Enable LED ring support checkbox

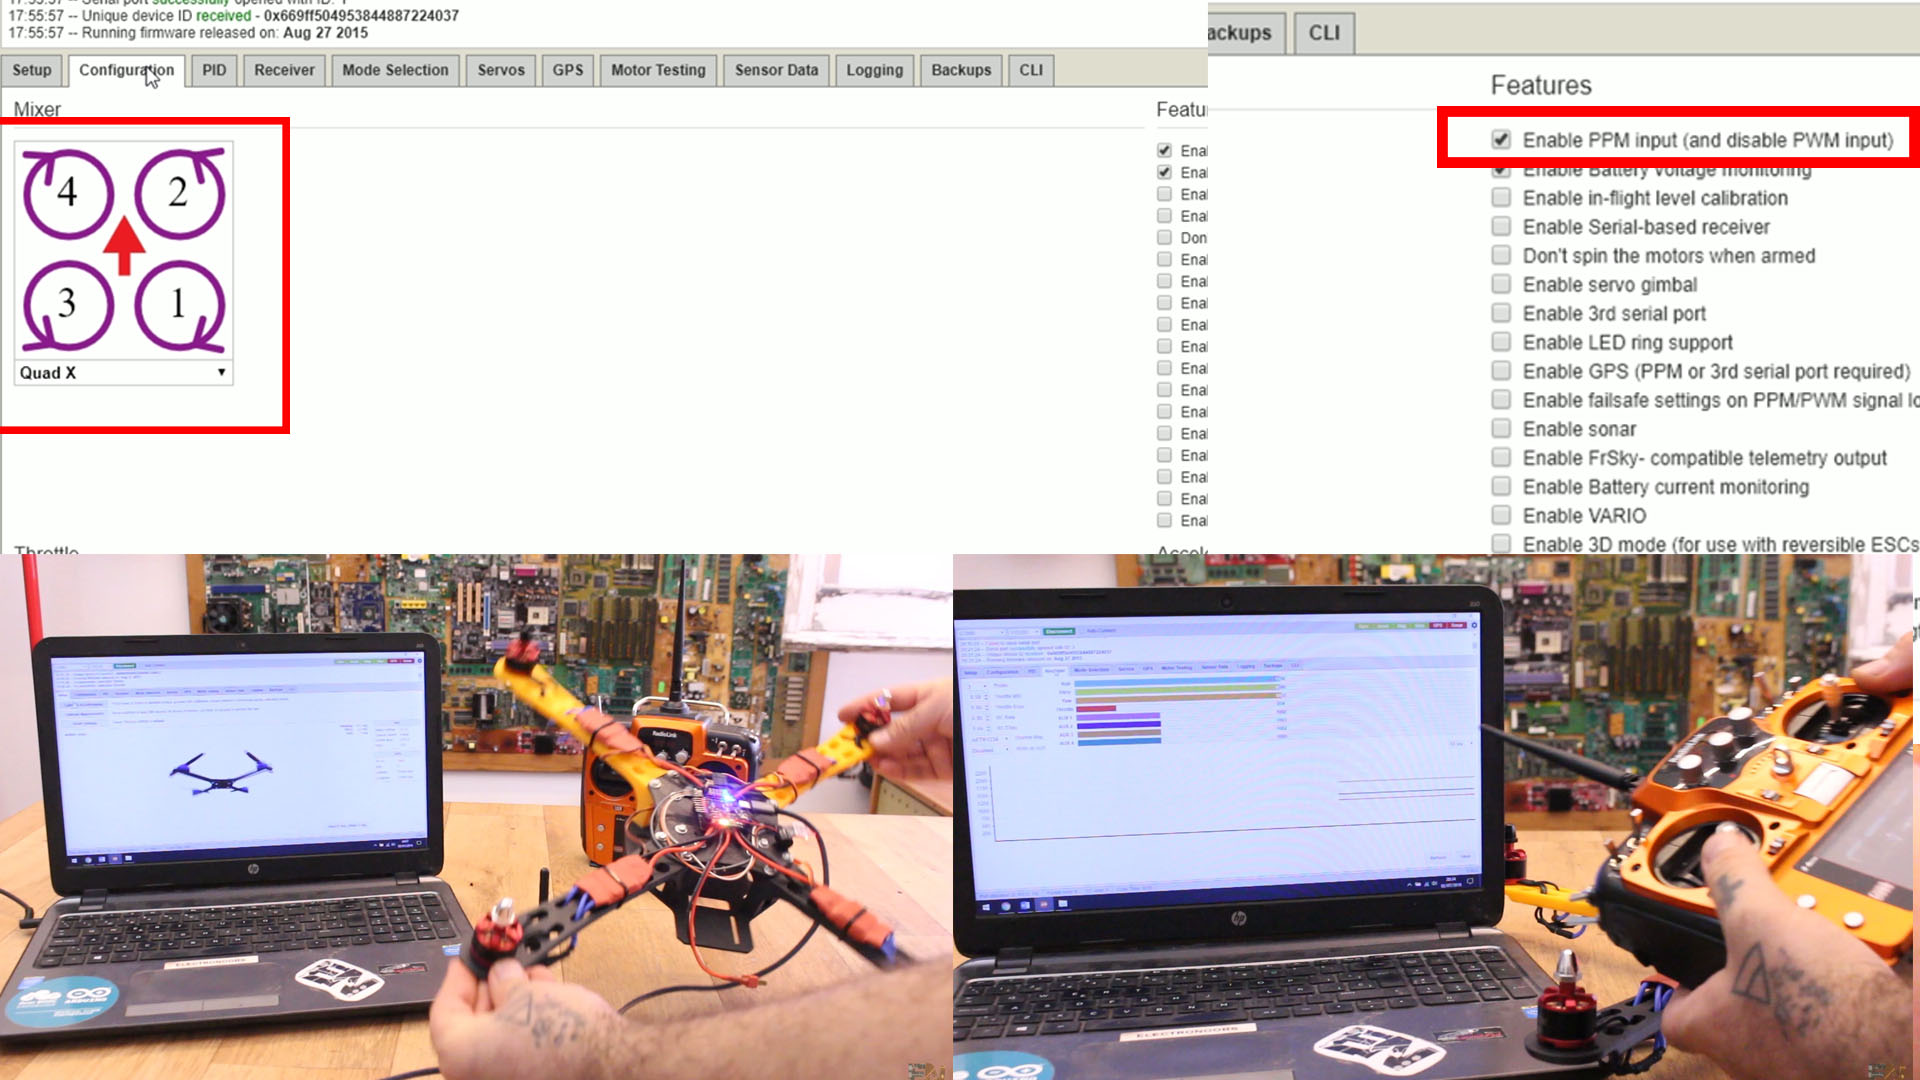click(x=1501, y=342)
